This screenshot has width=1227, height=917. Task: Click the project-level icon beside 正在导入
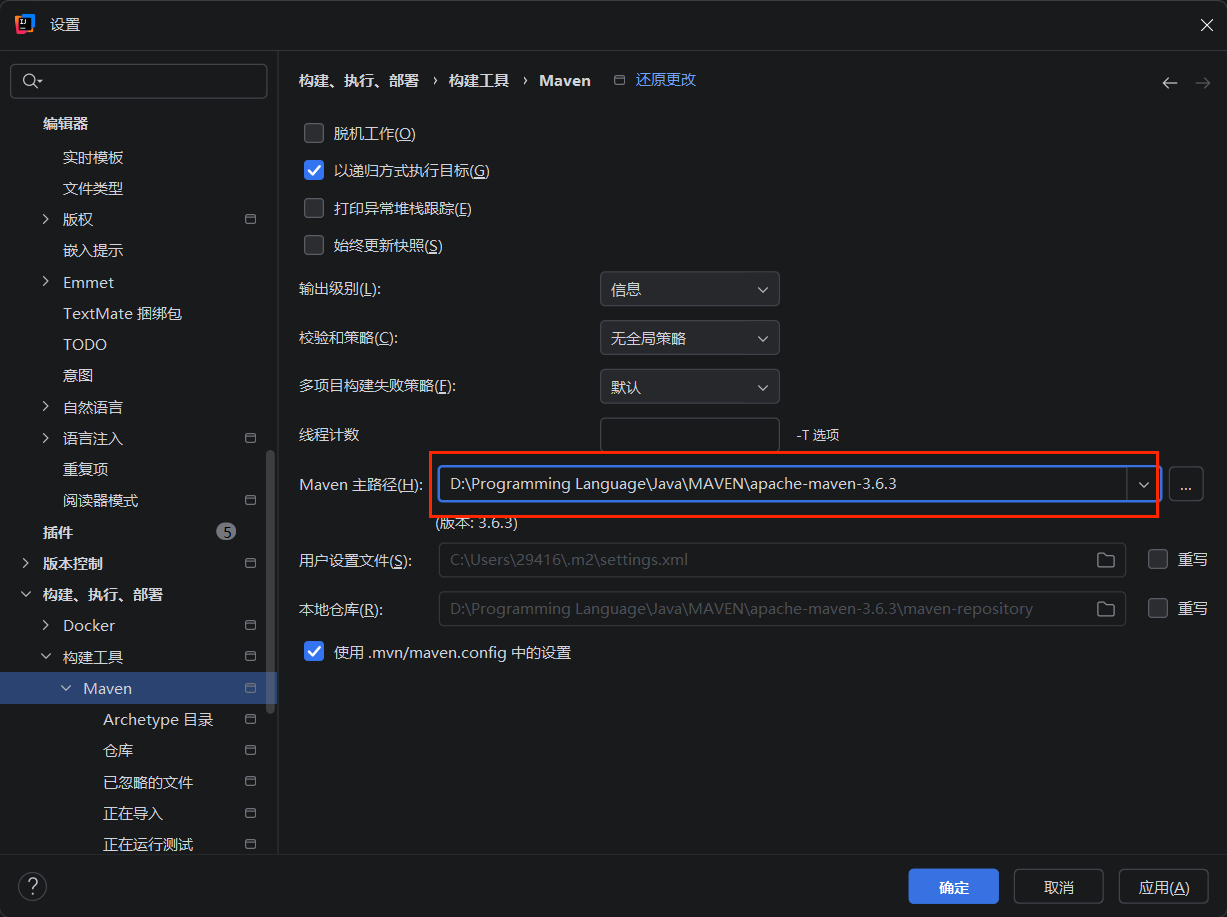click(250, 813)
